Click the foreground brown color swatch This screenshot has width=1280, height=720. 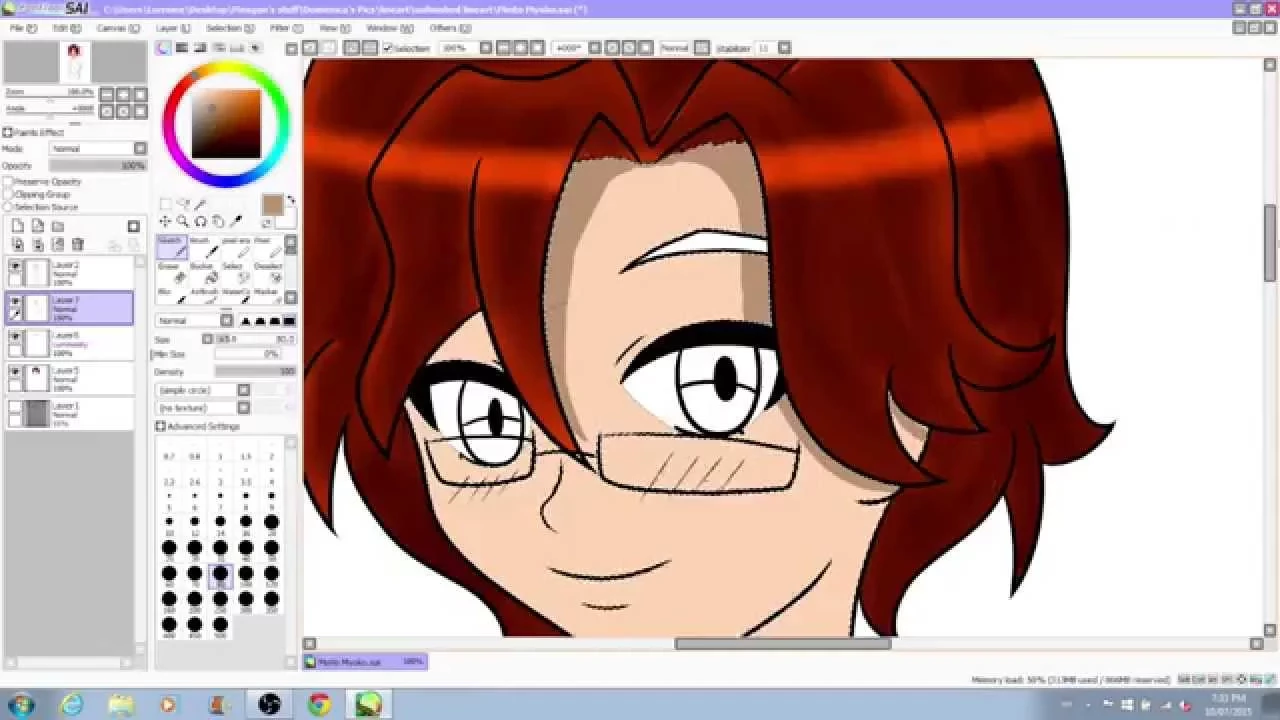pyautogui.click(x=272, y=206)
